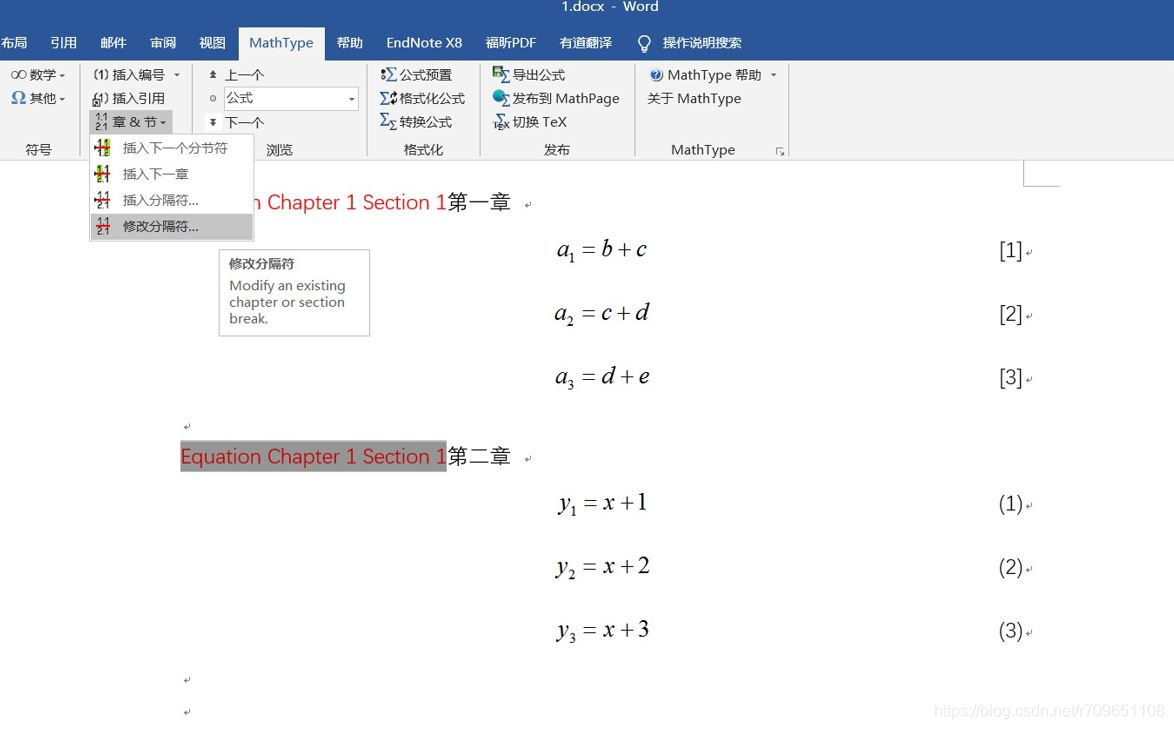Click the down arrow icon beside 下一个
The width and height of the screenshot is (1174, 729).
click(x=213, y=123)
